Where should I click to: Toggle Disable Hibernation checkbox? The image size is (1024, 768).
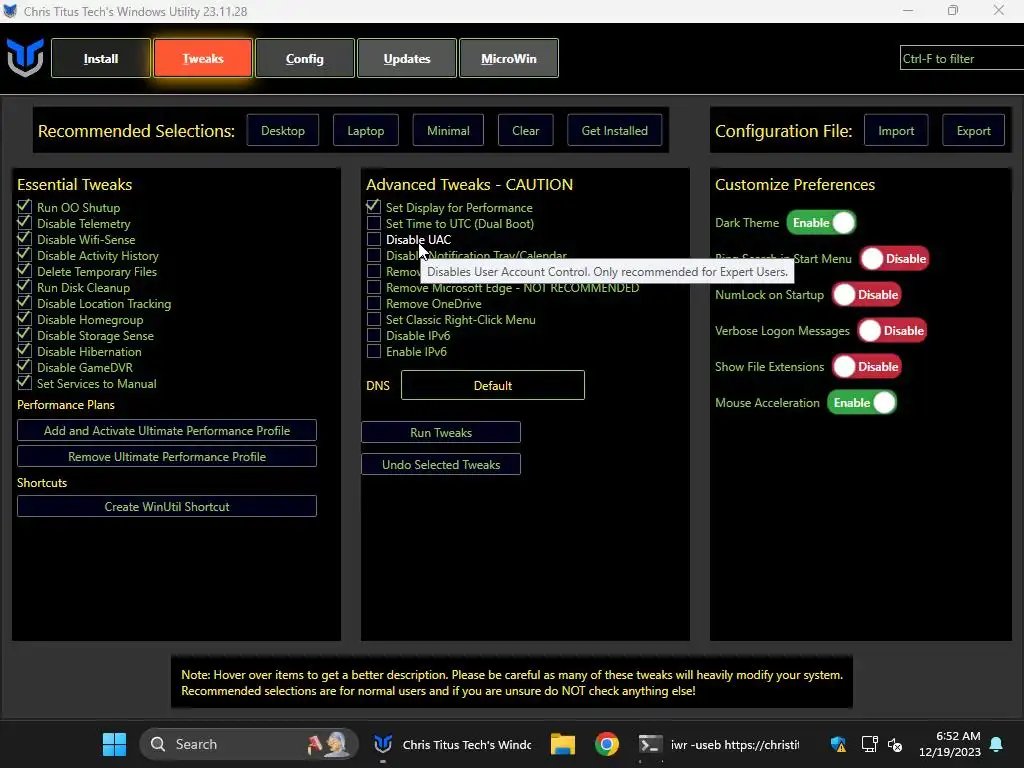click(24, 351)
